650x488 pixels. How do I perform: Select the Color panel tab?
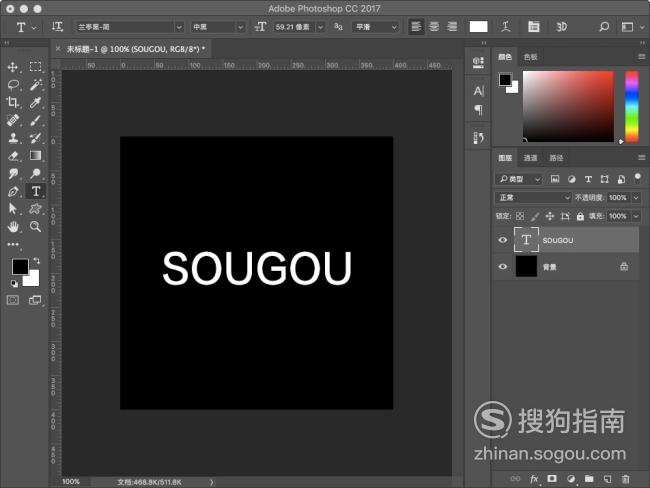504,57
